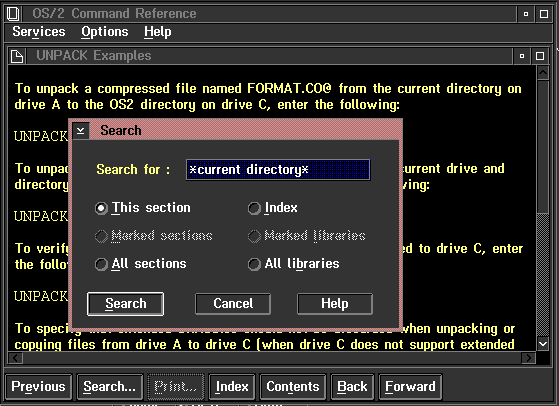Click the horizontal scrollbar left arrow
559x406 pixels.
coord(16,358)
